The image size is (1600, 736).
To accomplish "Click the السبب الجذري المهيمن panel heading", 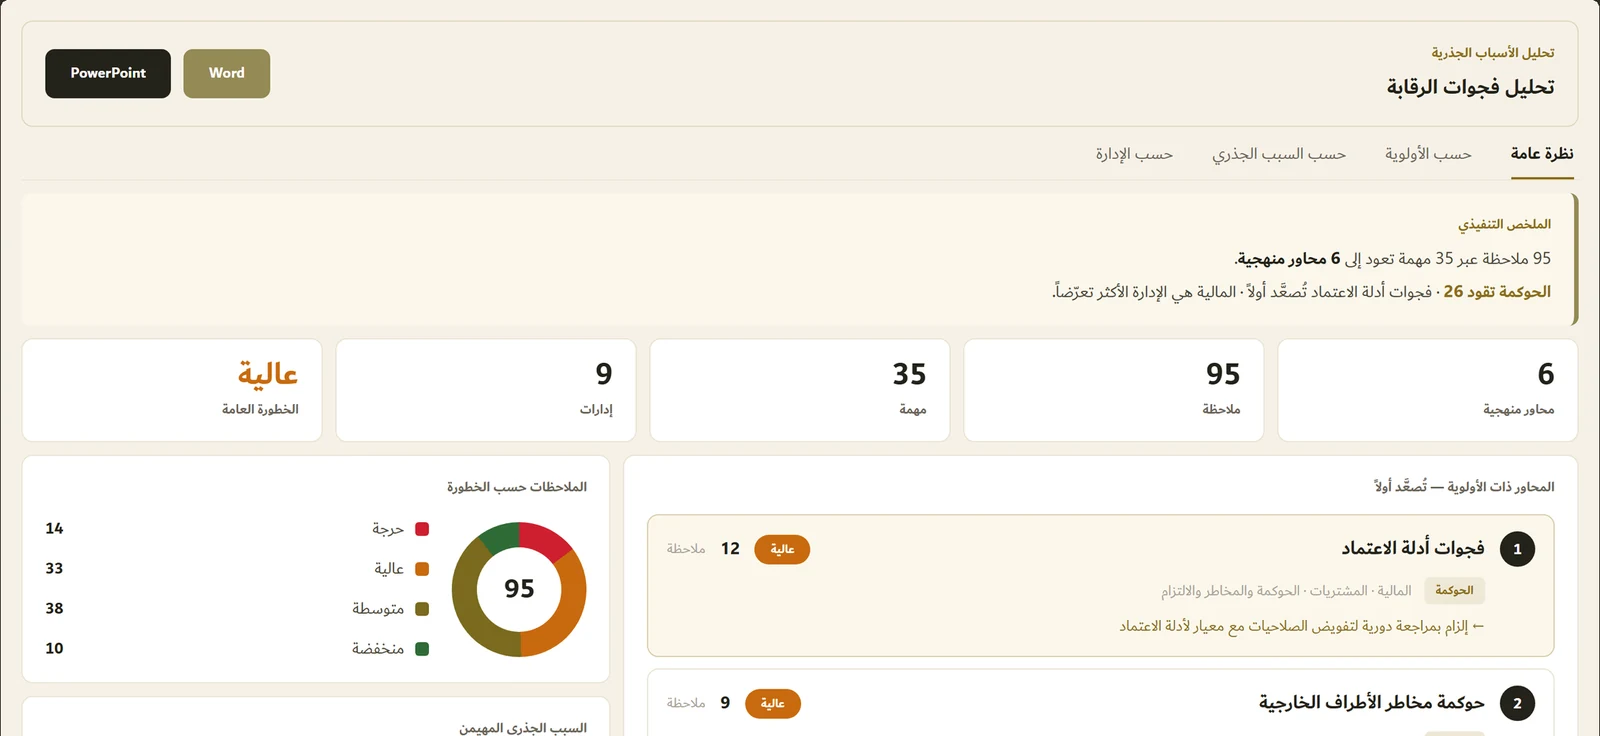I will pos(523,728).
